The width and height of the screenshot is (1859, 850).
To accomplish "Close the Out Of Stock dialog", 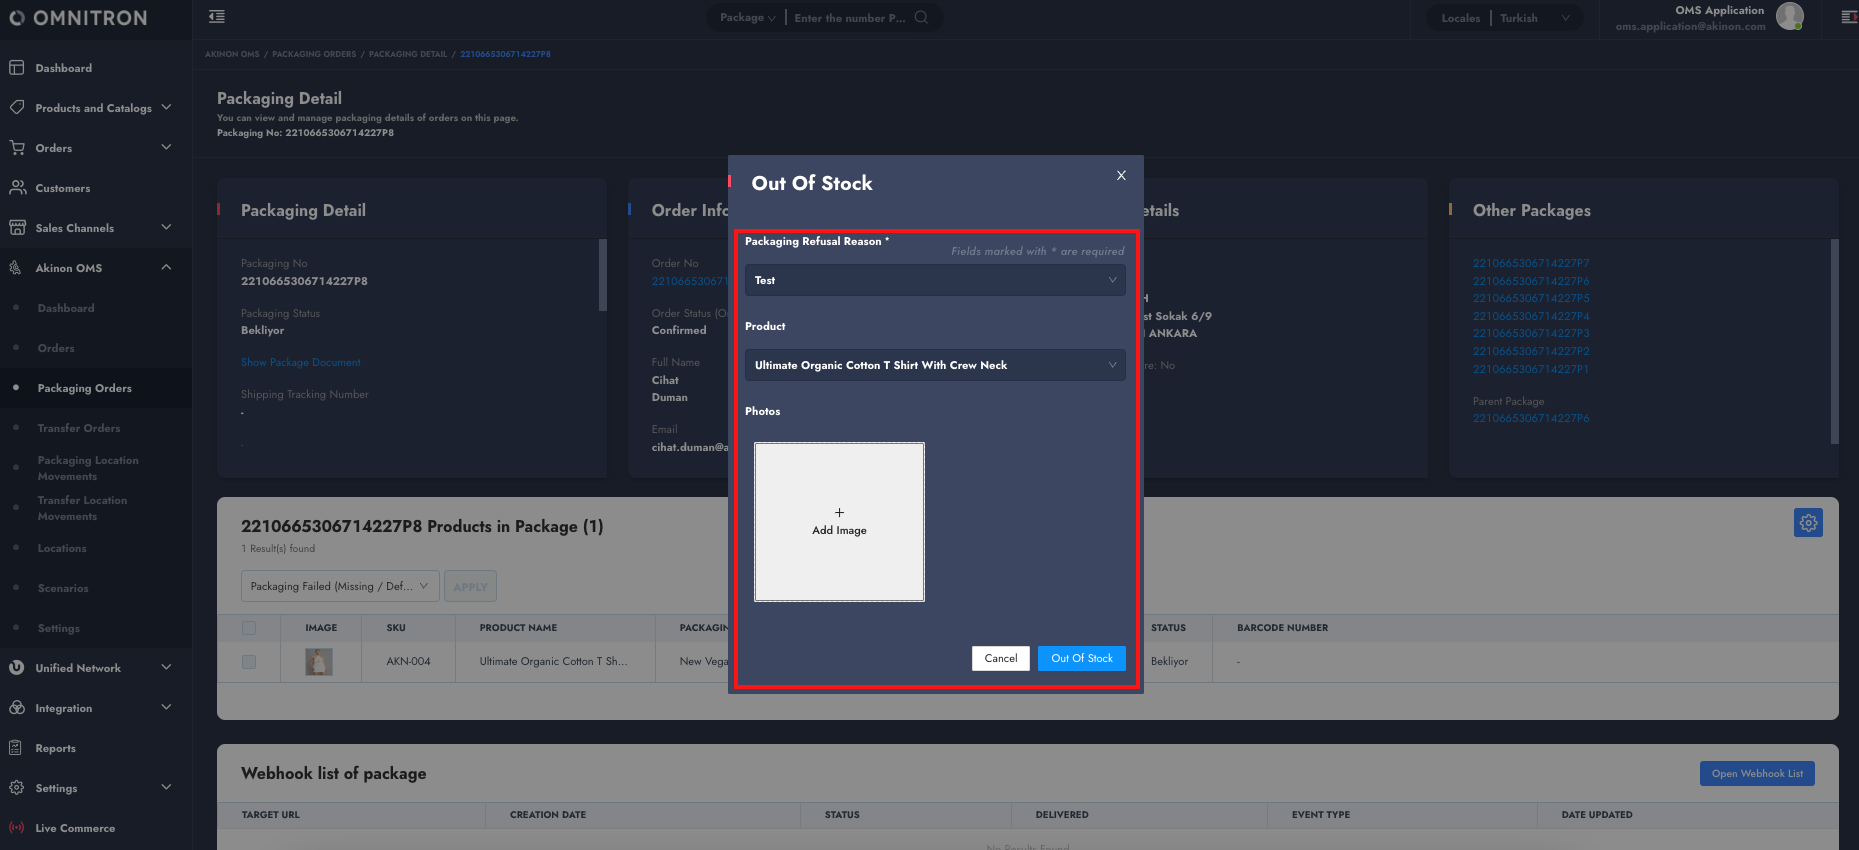I will pyautogui.click(x=1121, y=175).
